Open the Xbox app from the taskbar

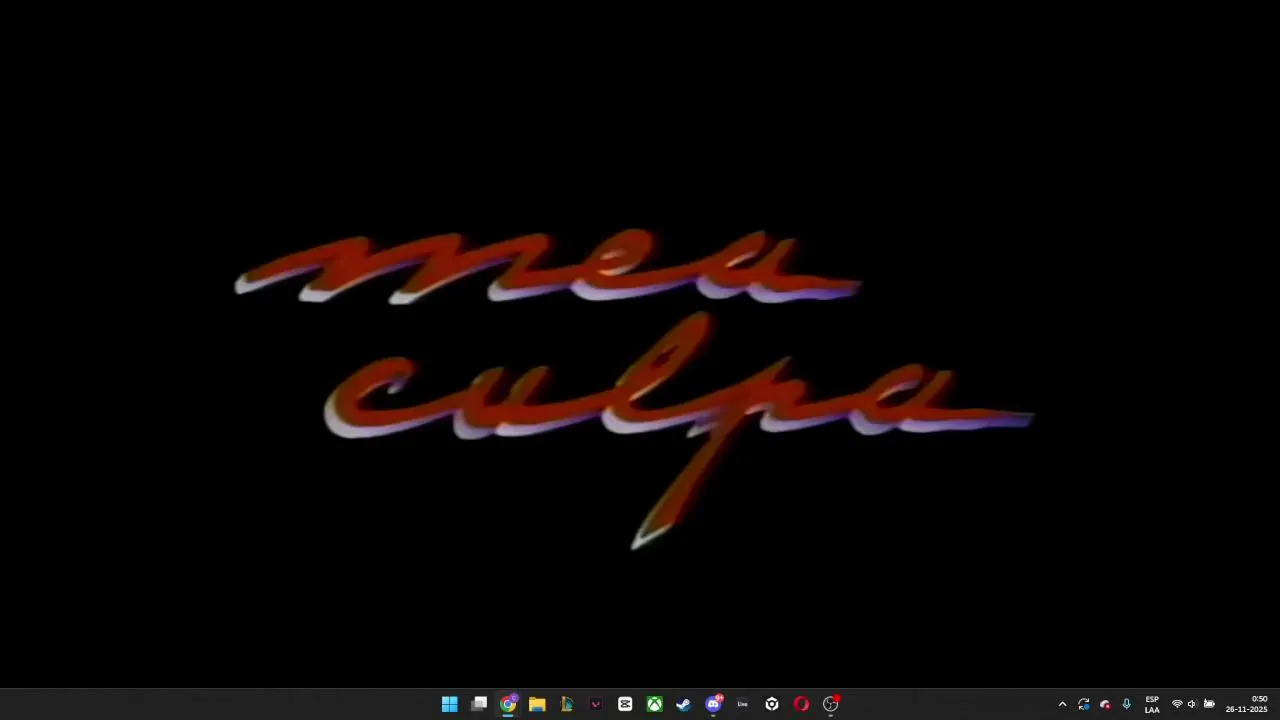coord(654,704)
